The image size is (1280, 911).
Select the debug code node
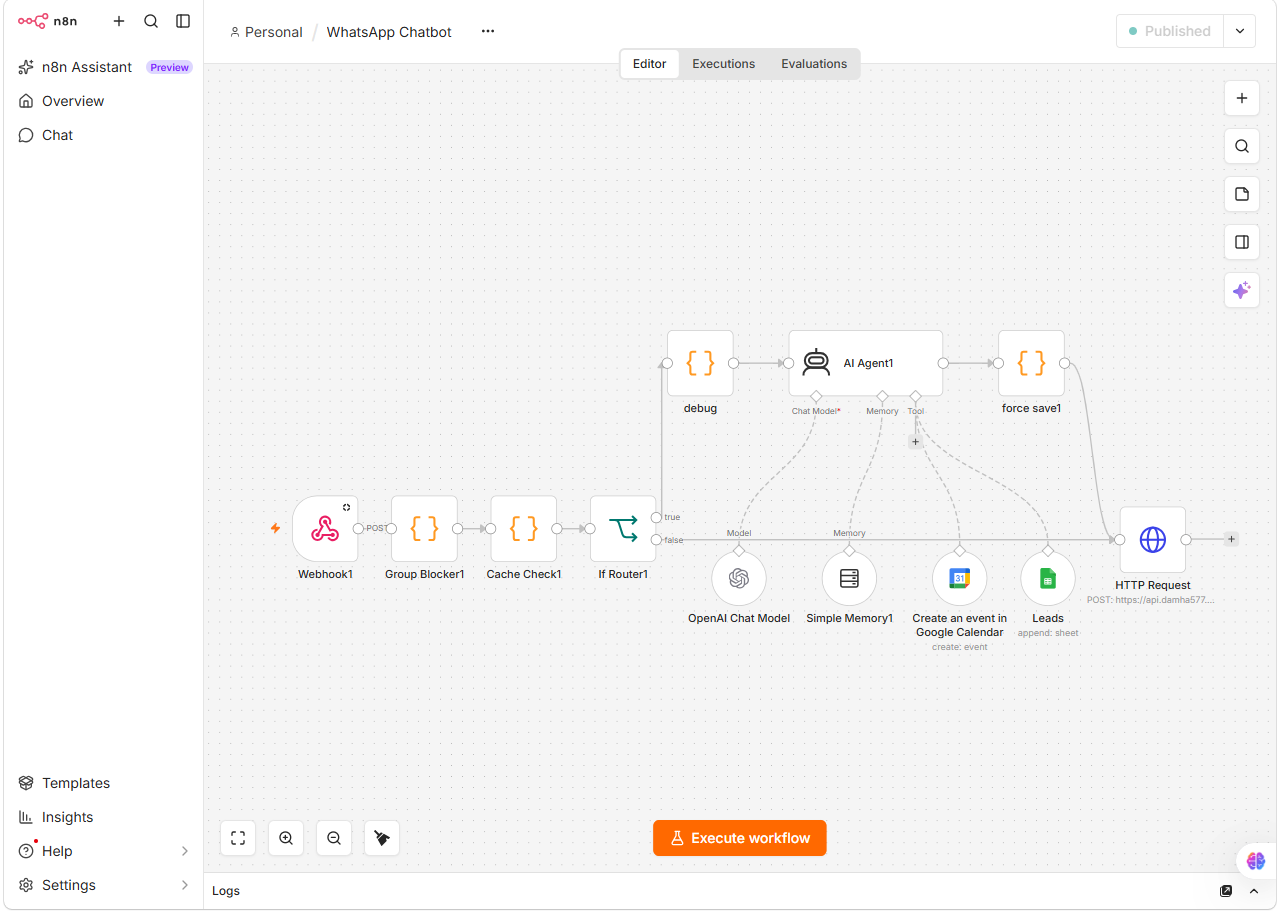[x=700, y=363]
